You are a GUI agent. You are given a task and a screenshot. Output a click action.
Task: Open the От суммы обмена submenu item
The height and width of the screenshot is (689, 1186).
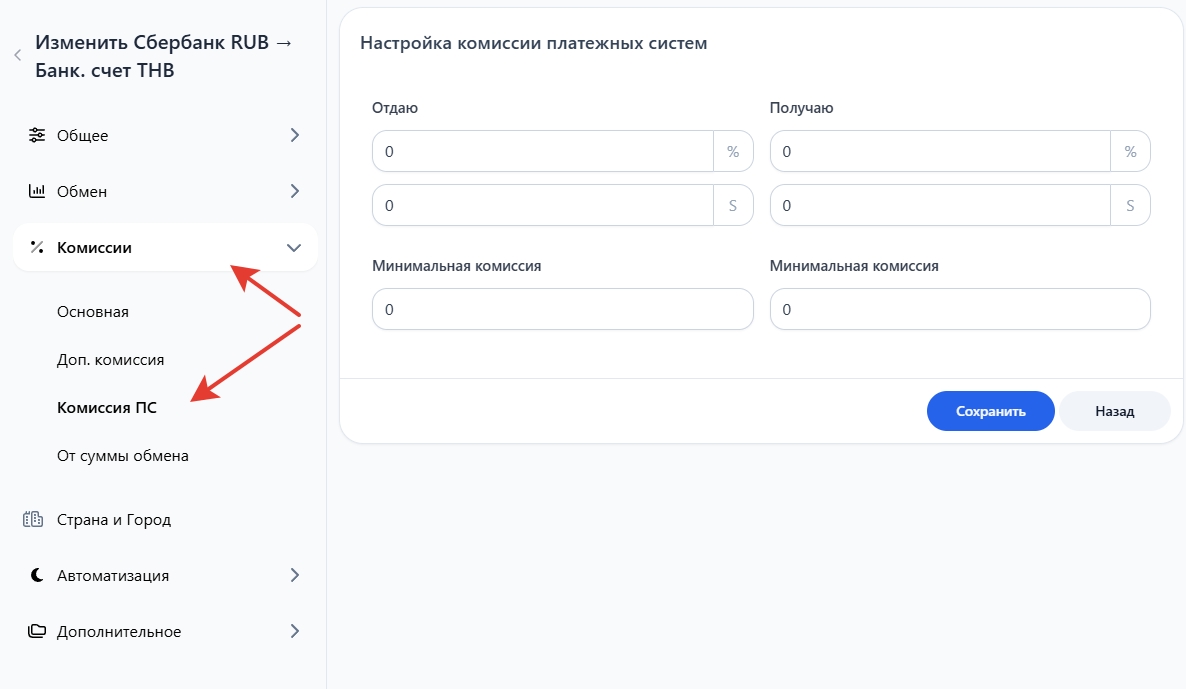click(123, 456)
